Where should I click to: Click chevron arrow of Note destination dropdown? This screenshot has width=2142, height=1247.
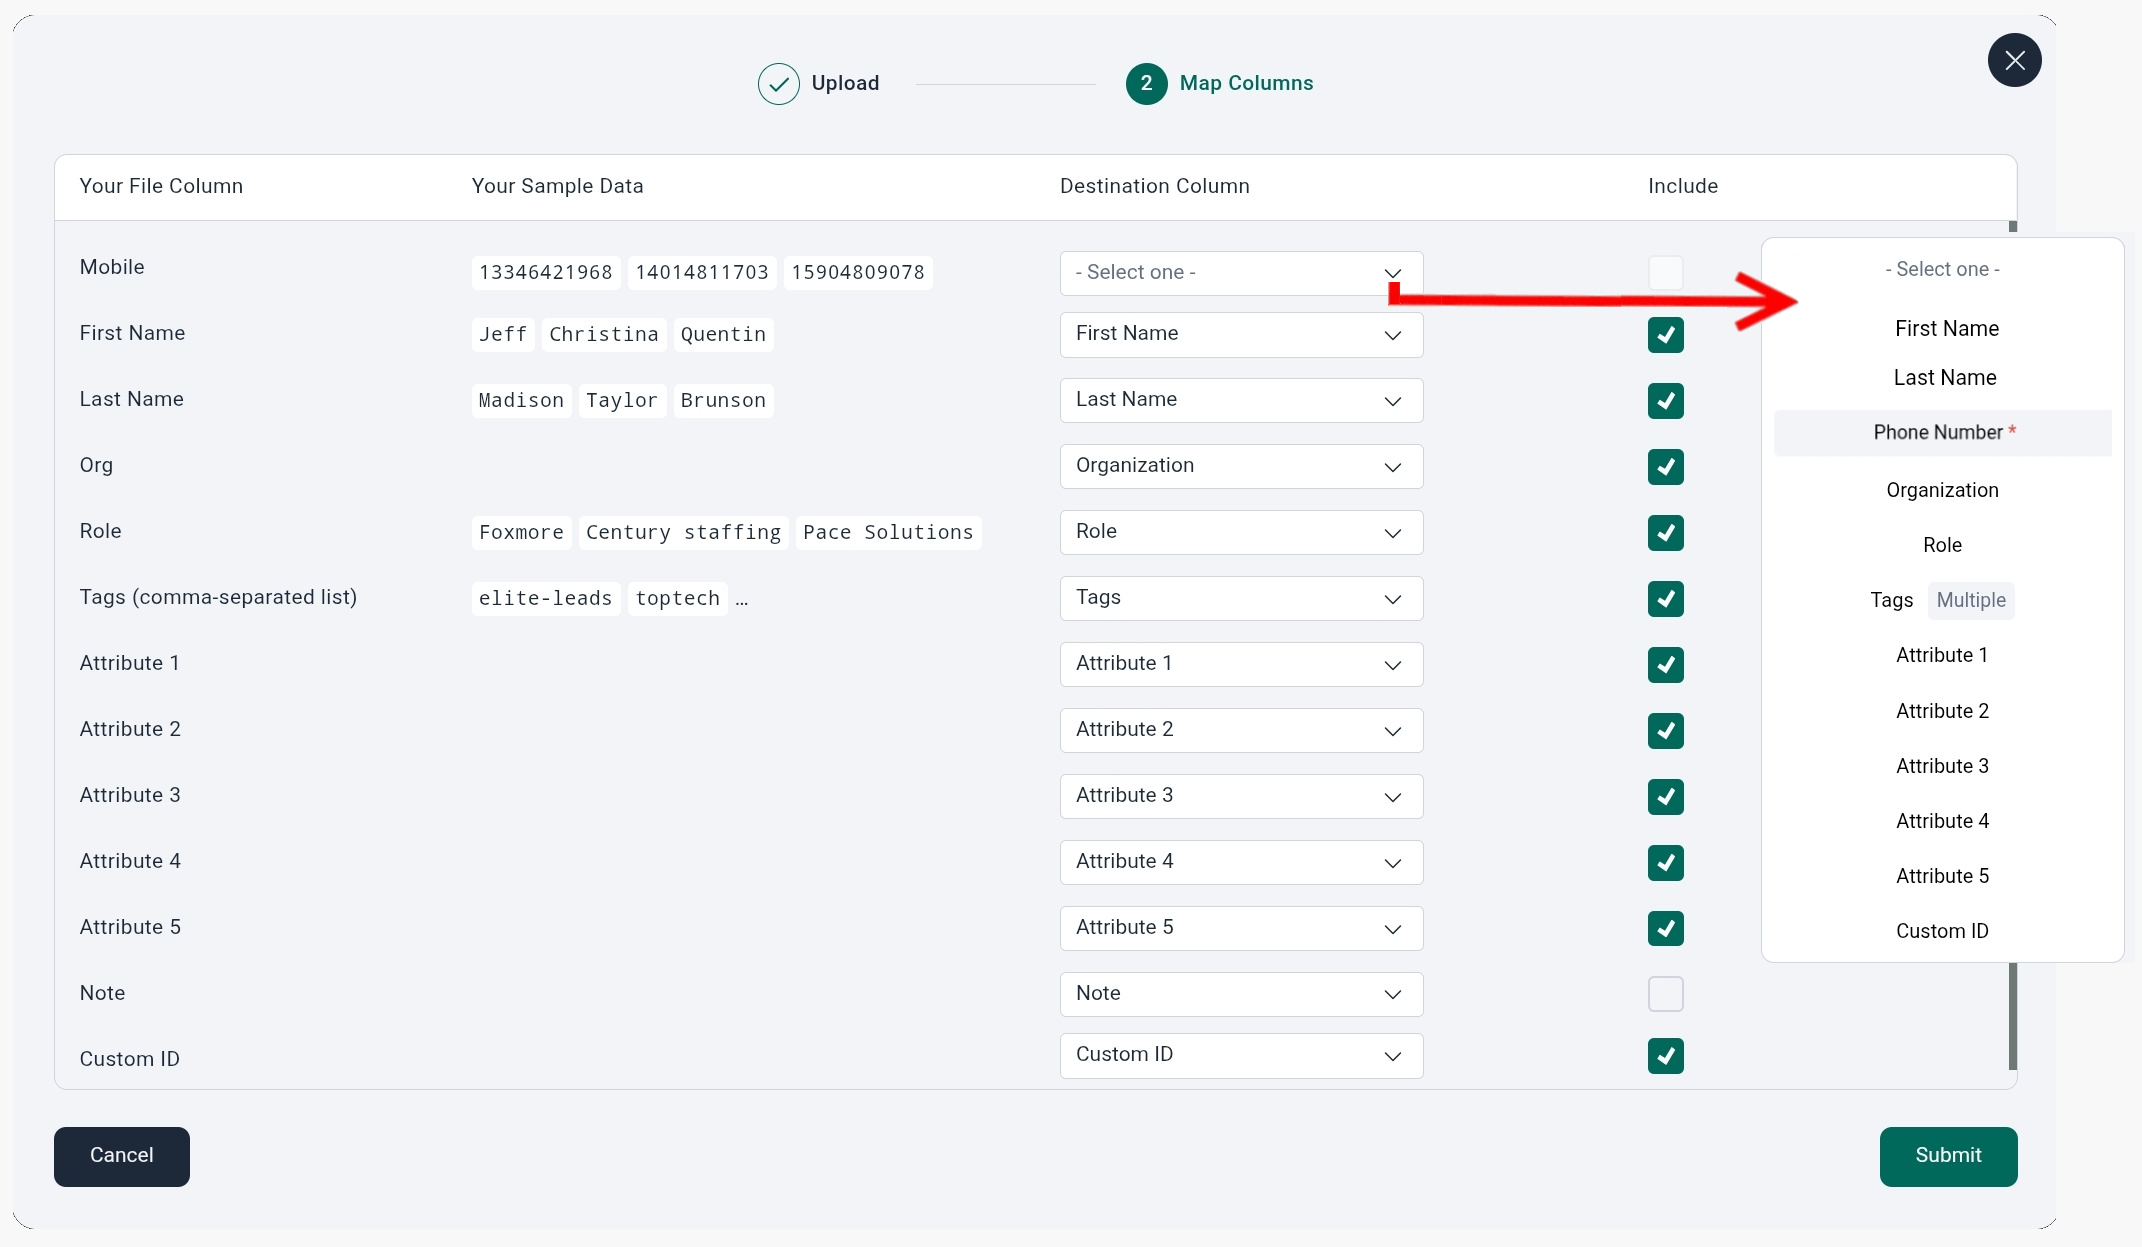click(1392, 994)
